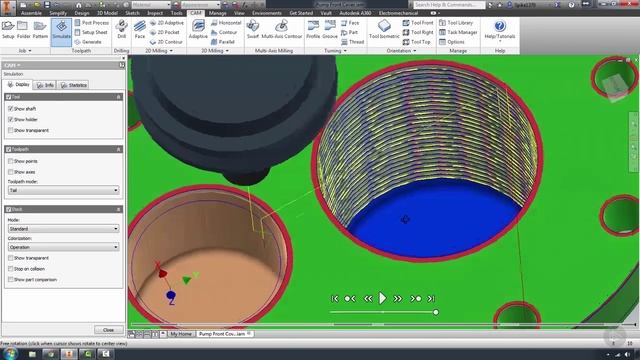Open the Stock Mode dropdown
The height and width of the screenshot is (360, 640).
click(63, 229)
